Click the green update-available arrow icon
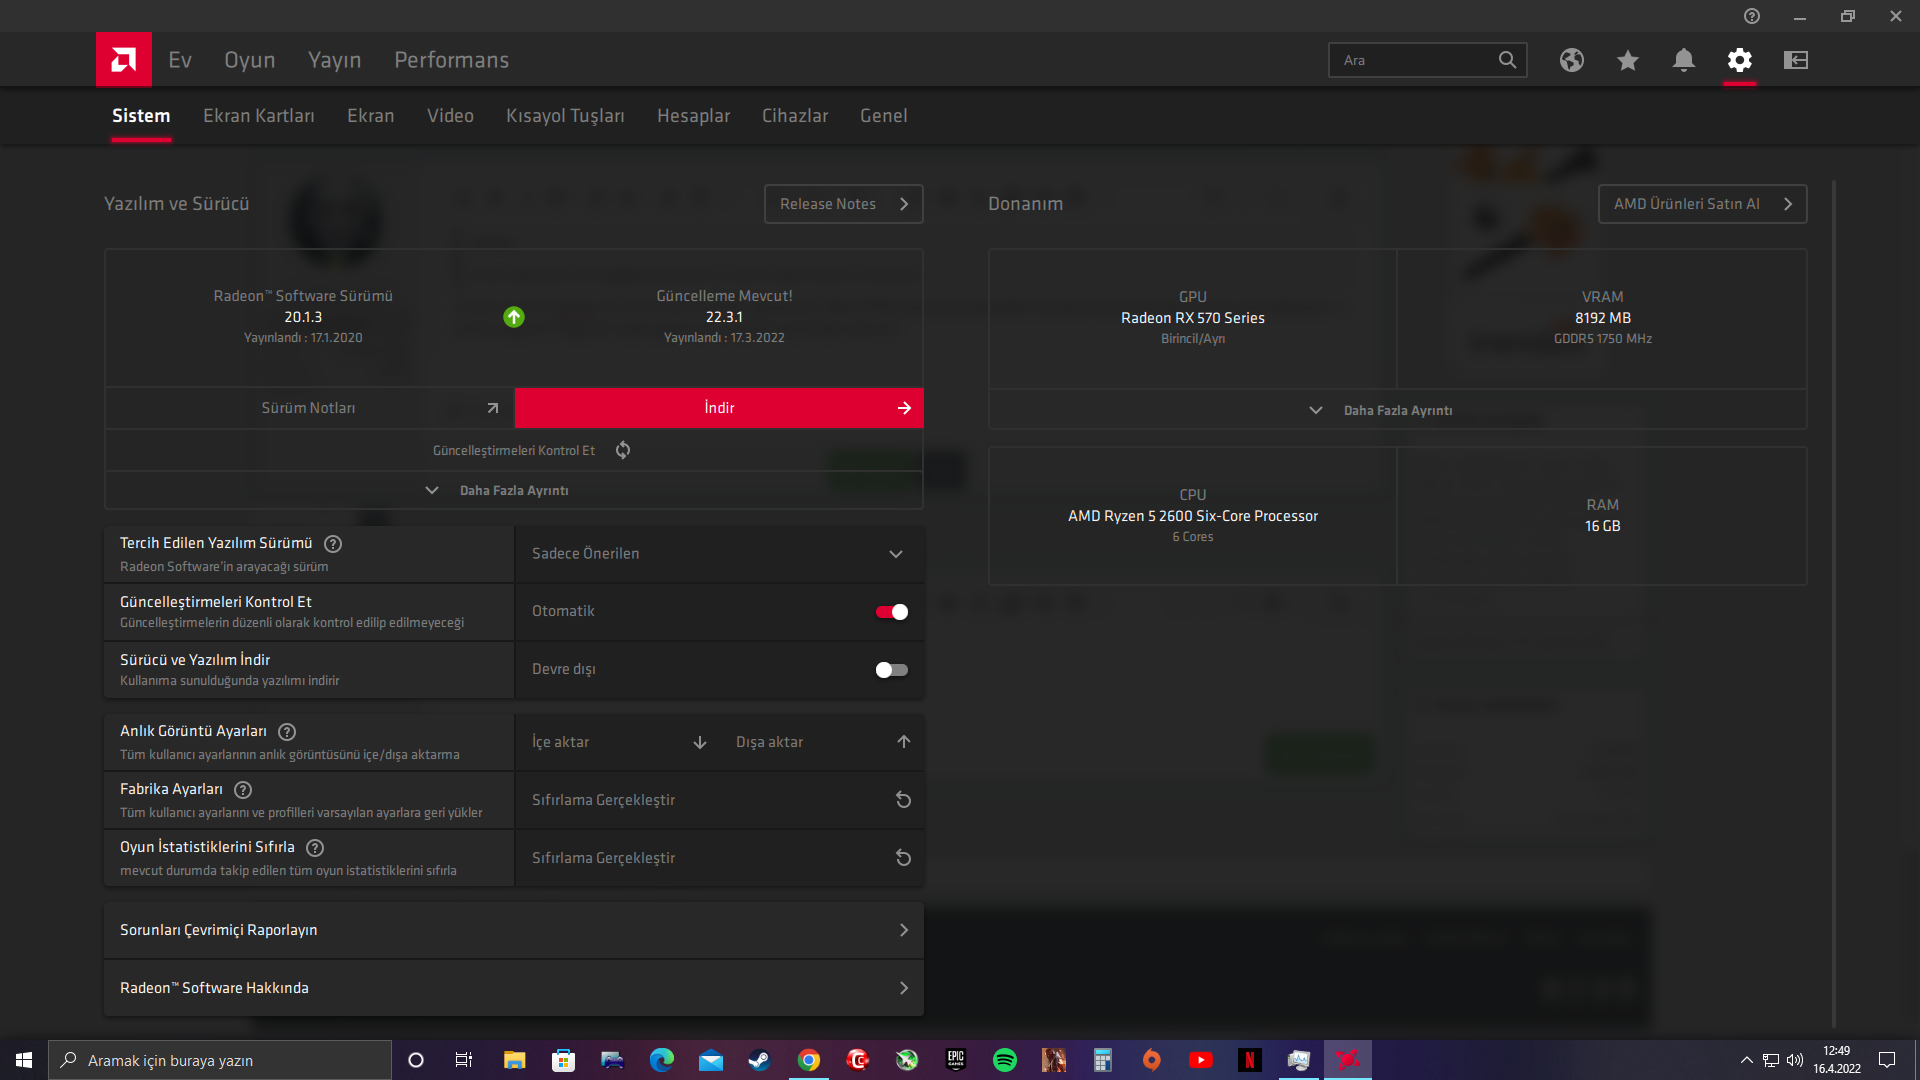Viewport: 1920px width, 1080px height. point(514,317)
